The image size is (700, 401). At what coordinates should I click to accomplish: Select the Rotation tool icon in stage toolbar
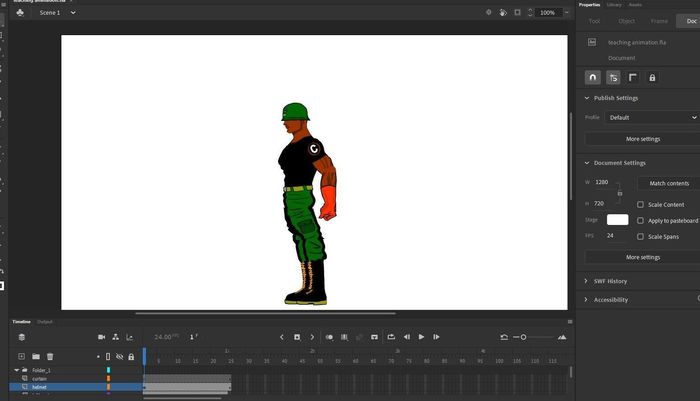point(503,13)
